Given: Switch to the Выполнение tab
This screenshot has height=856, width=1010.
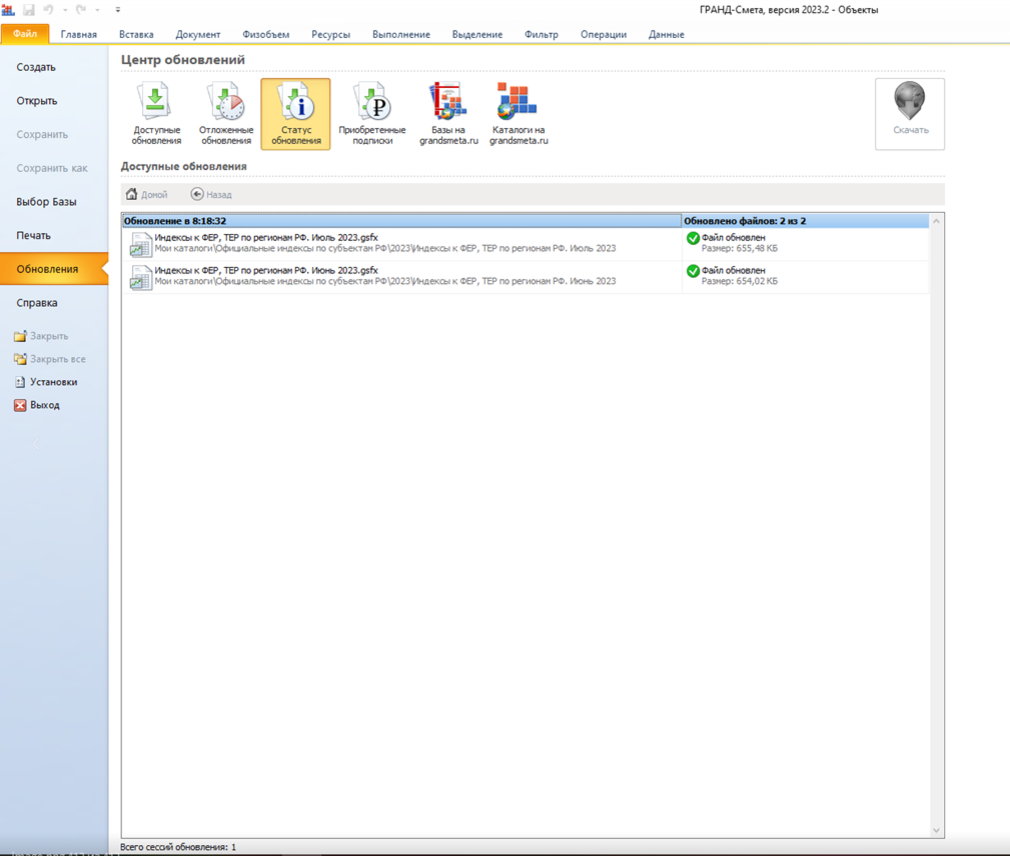Looking at the screenshot, I should point(401,34).
